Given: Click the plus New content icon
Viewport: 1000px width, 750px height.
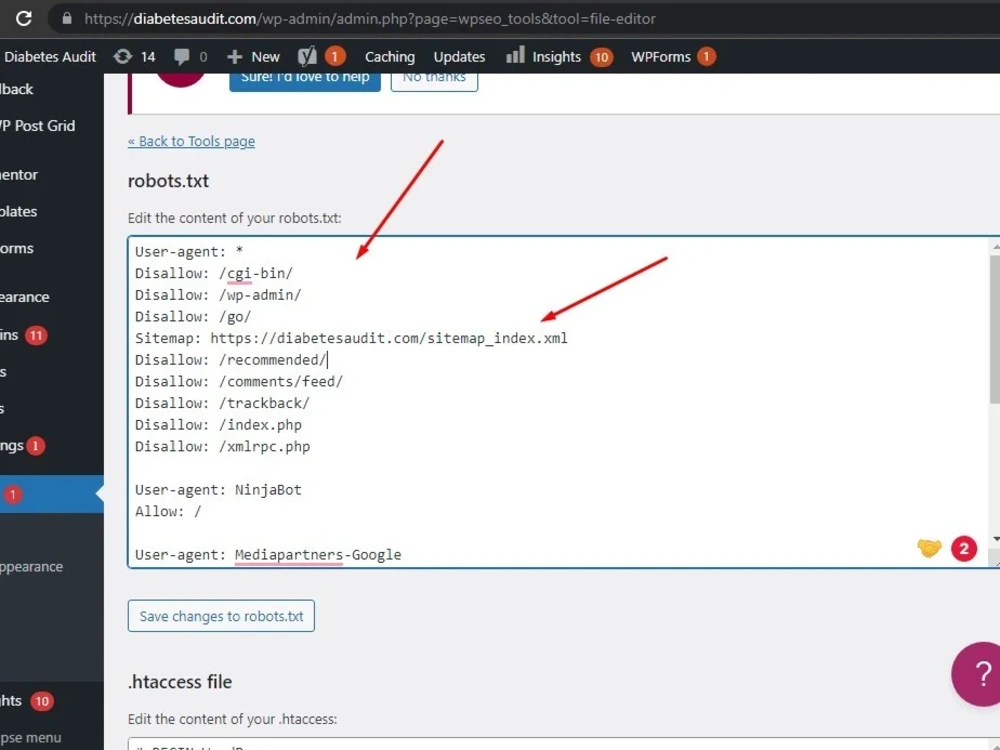Looking at the screenshot, I should coord(235,57).
